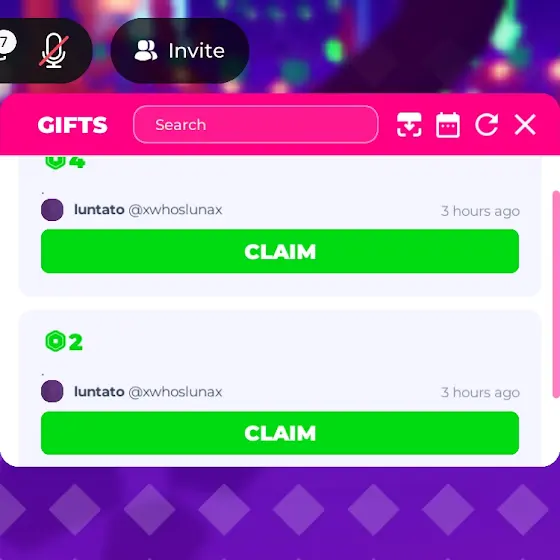Screen dimensions: 560x560
Task: Click luntato's avatar on second gift
Action: [52, 391]
